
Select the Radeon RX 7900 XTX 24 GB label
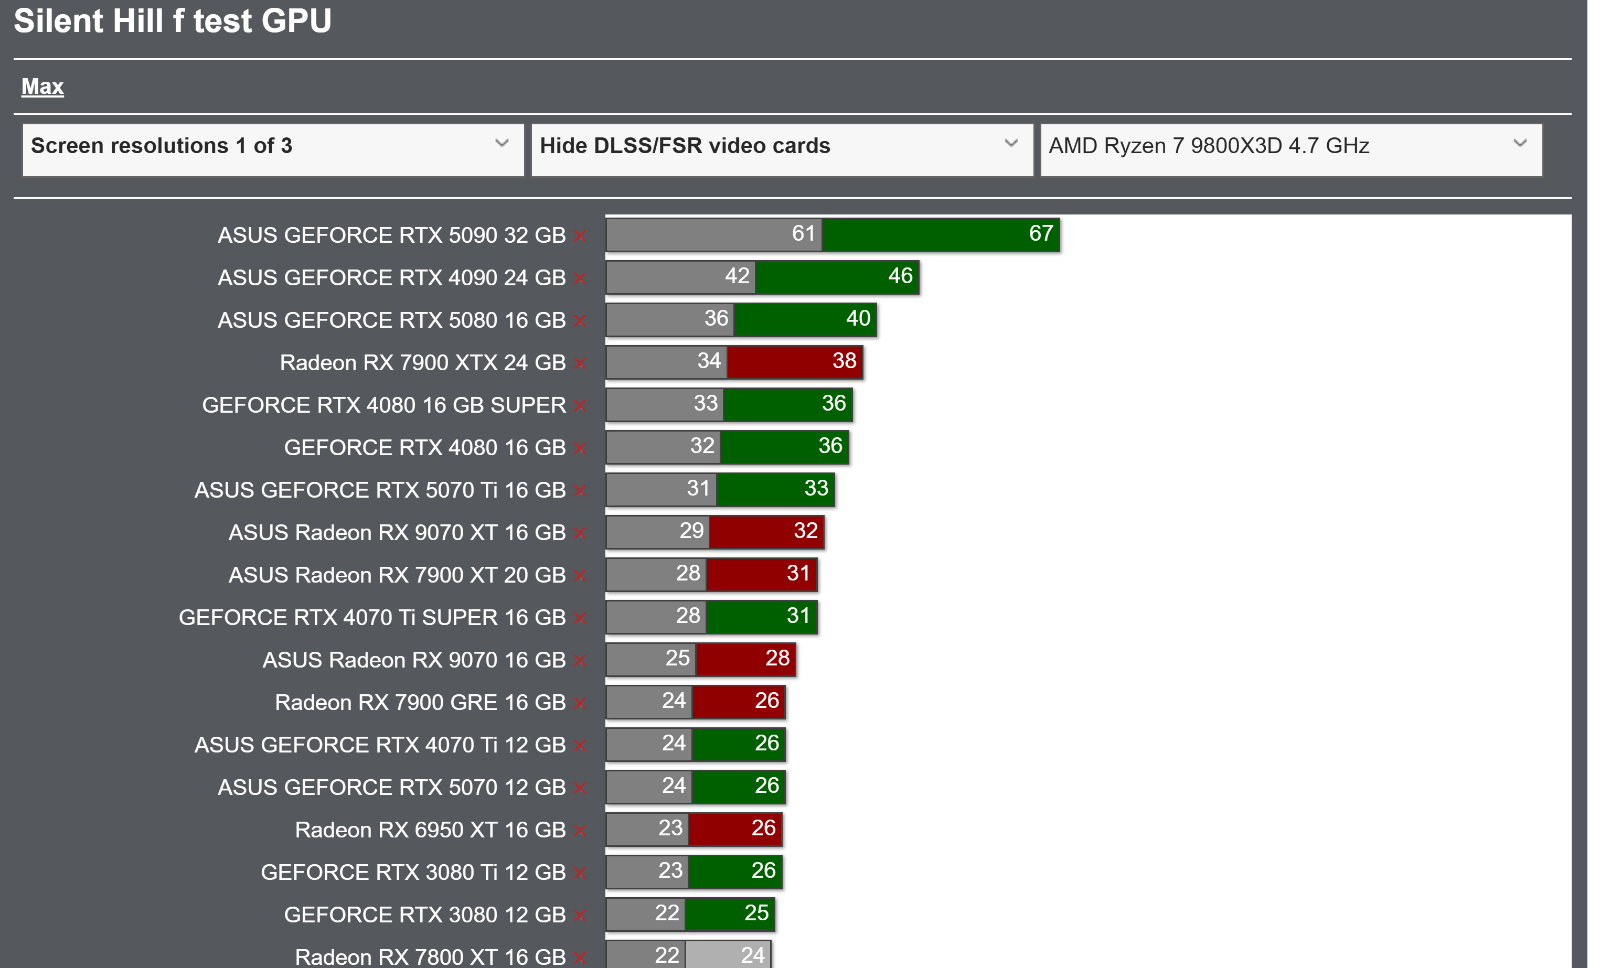point(423,363)
